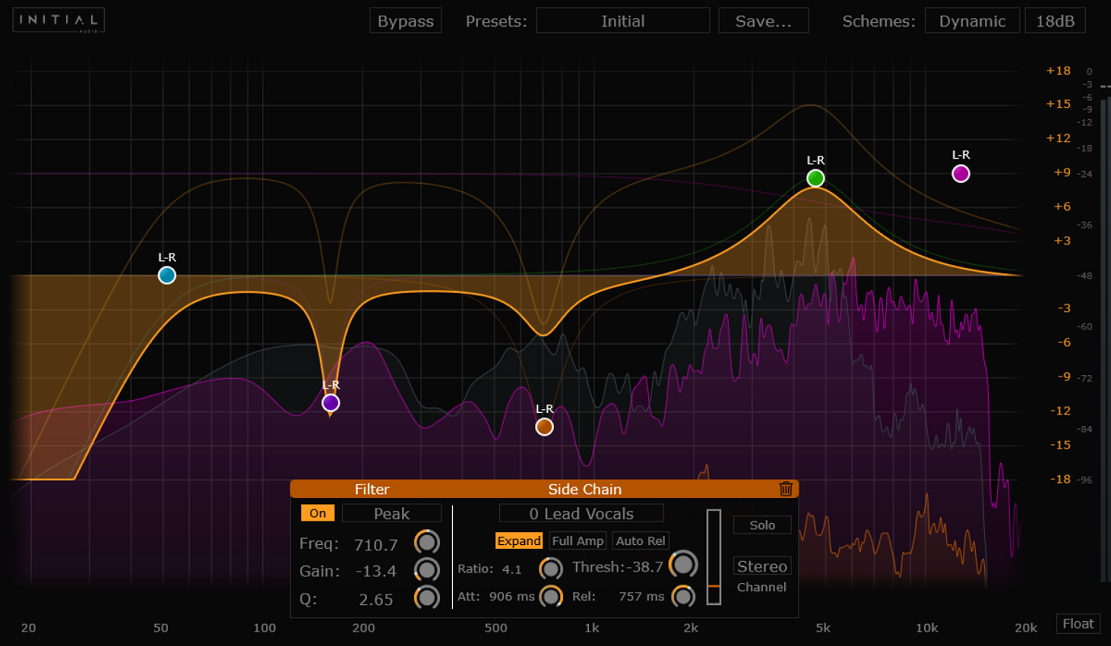Click the 20k frequency axis label
This screenshot has width=1111, height=646.
click(x=1025, y=628)
